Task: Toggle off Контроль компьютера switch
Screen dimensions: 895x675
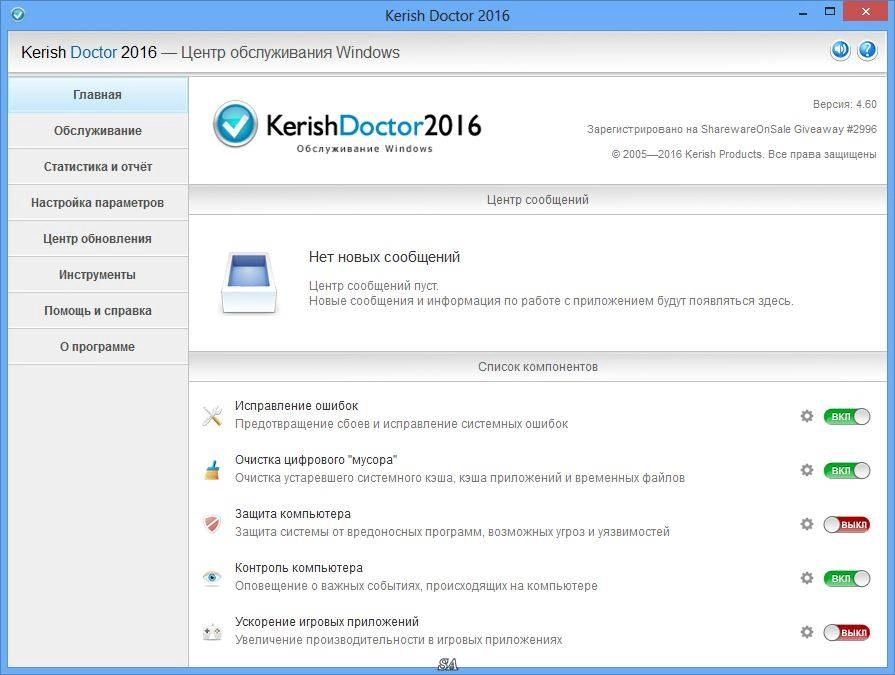Action: [846, 579]
